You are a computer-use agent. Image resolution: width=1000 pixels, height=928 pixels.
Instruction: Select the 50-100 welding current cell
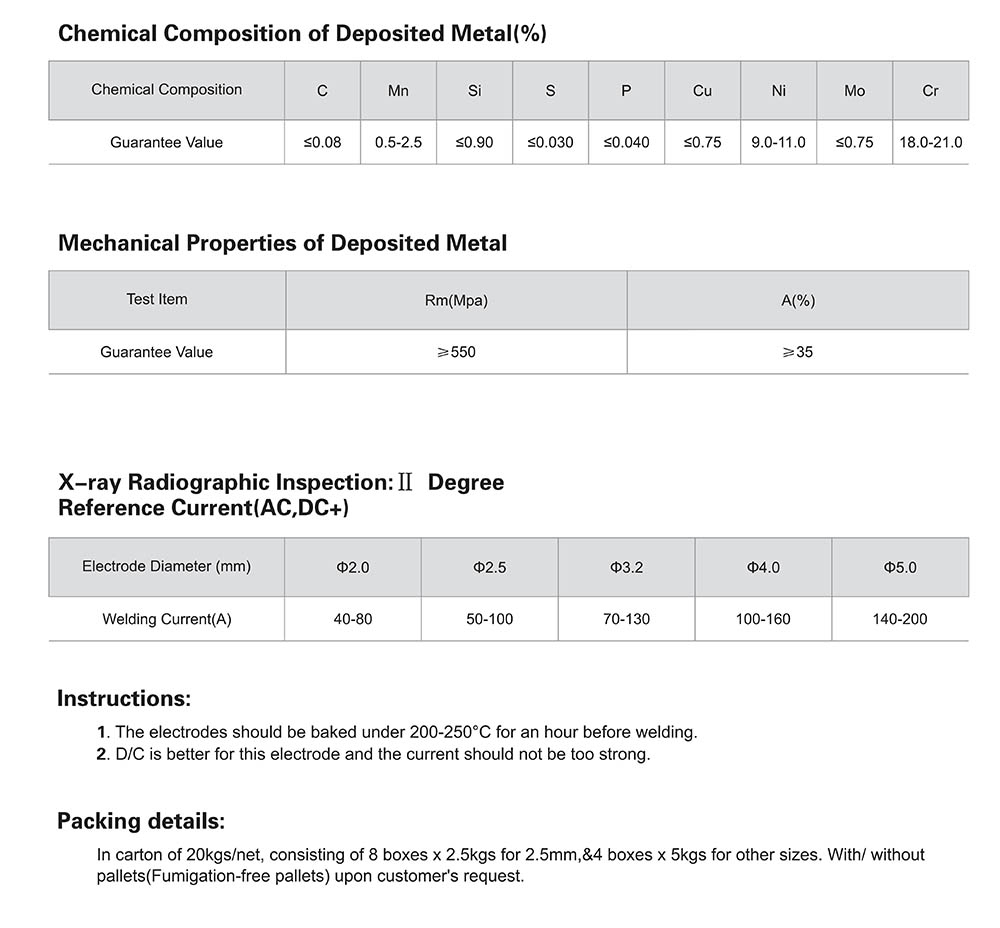point(490,619)
